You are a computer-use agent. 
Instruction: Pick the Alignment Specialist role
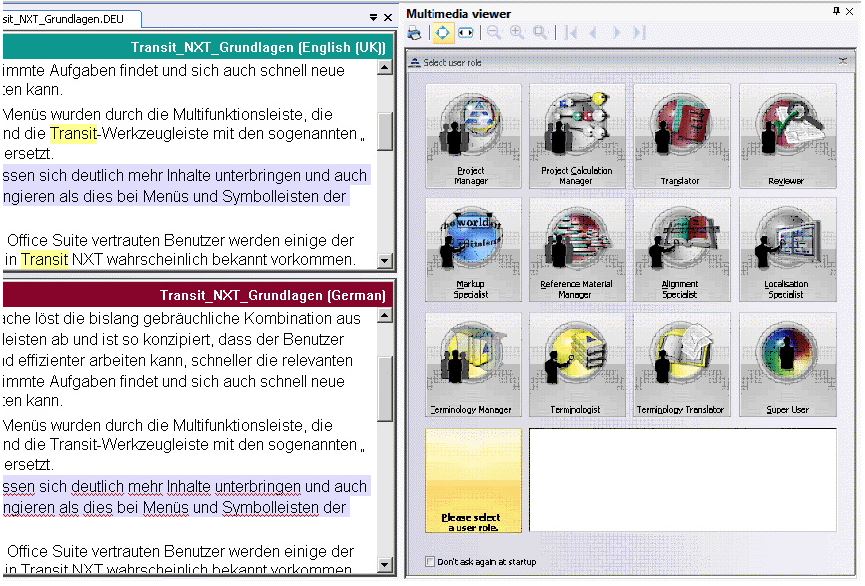coord(681,249)
